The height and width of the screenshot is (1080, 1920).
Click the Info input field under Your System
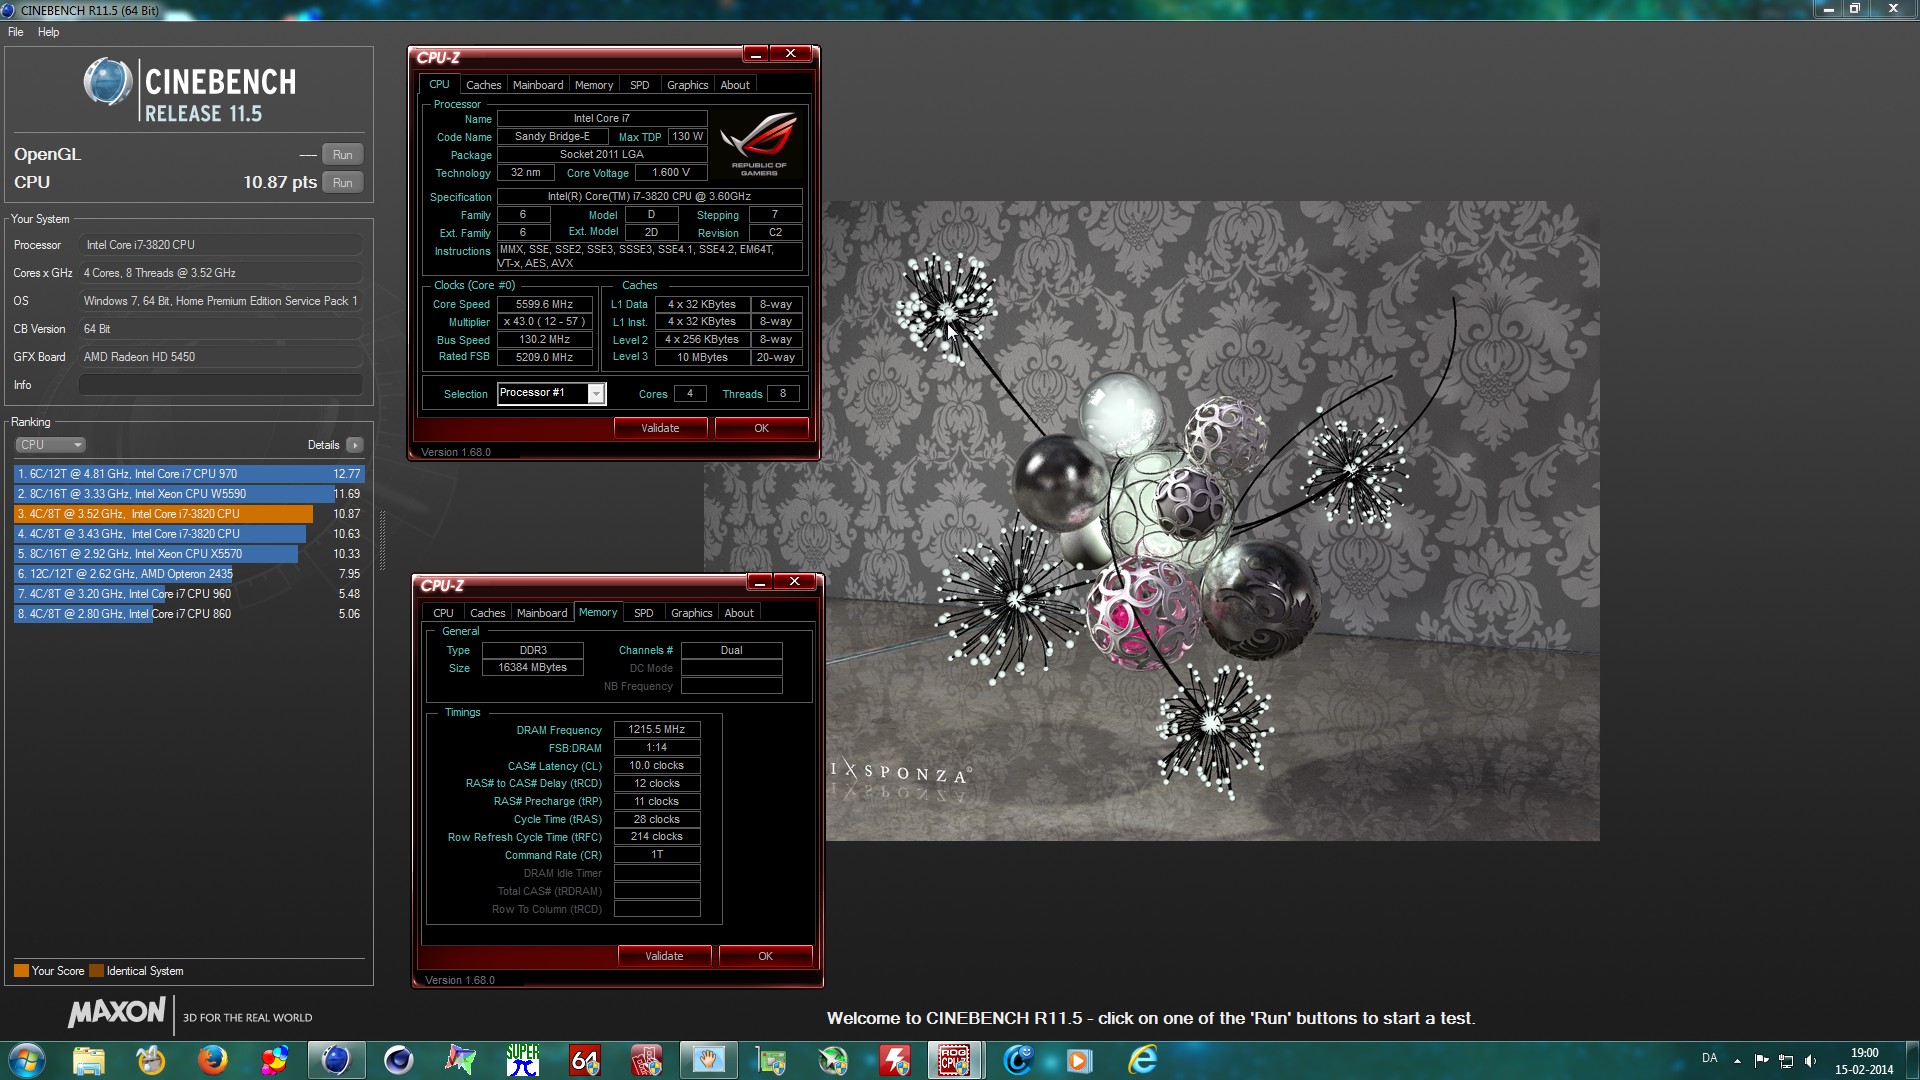point(220,385)
